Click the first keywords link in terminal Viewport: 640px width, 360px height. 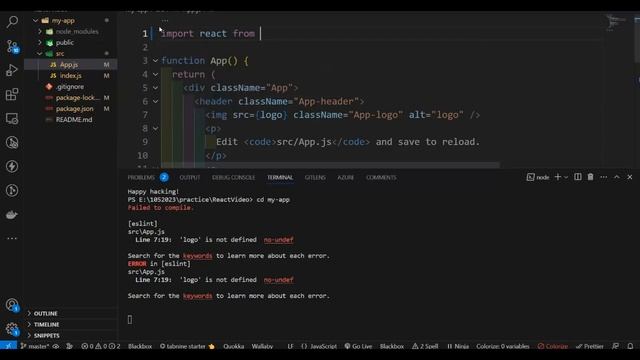coord(198,256)
